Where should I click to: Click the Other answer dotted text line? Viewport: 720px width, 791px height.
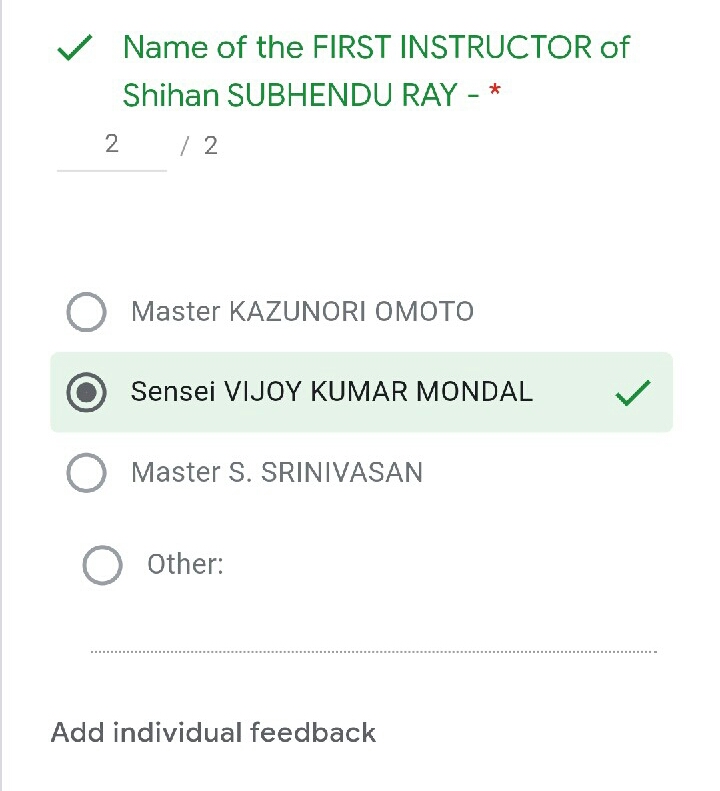pyautogui.click(x=373, y=650)
